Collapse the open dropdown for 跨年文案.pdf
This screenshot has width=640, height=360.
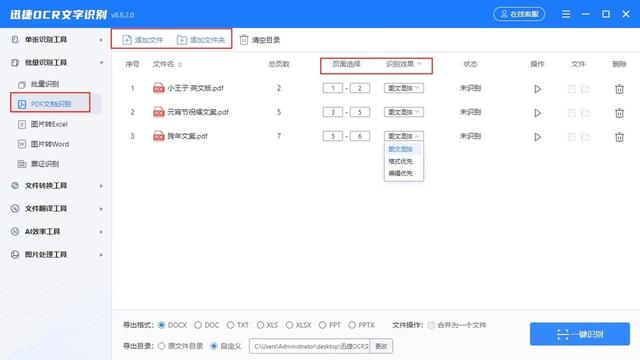(x=404, y=136)
